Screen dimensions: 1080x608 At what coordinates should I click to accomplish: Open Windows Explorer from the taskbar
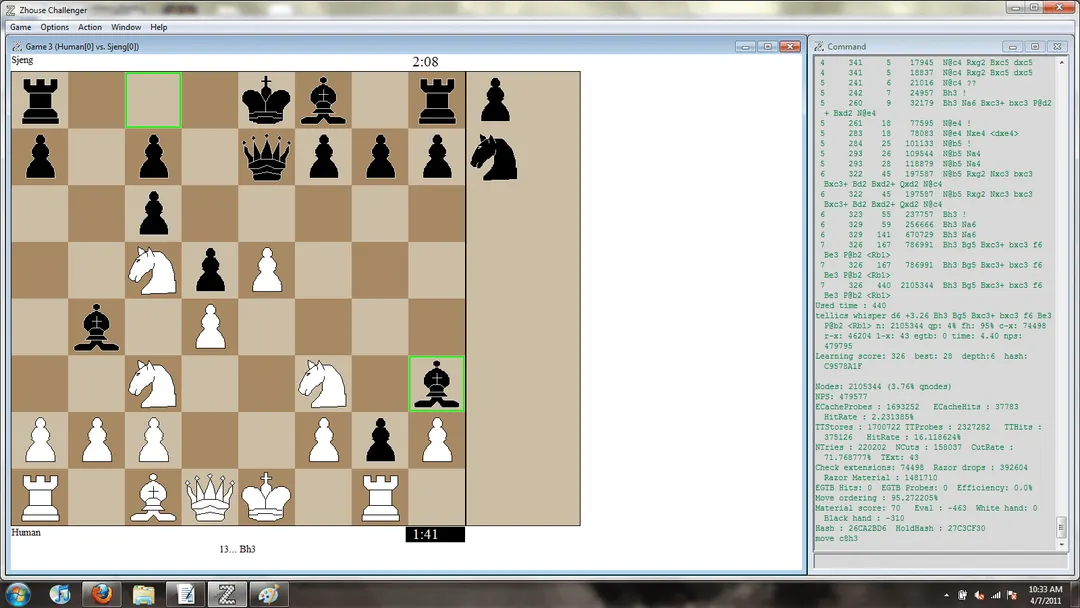(x=143, y=594)
